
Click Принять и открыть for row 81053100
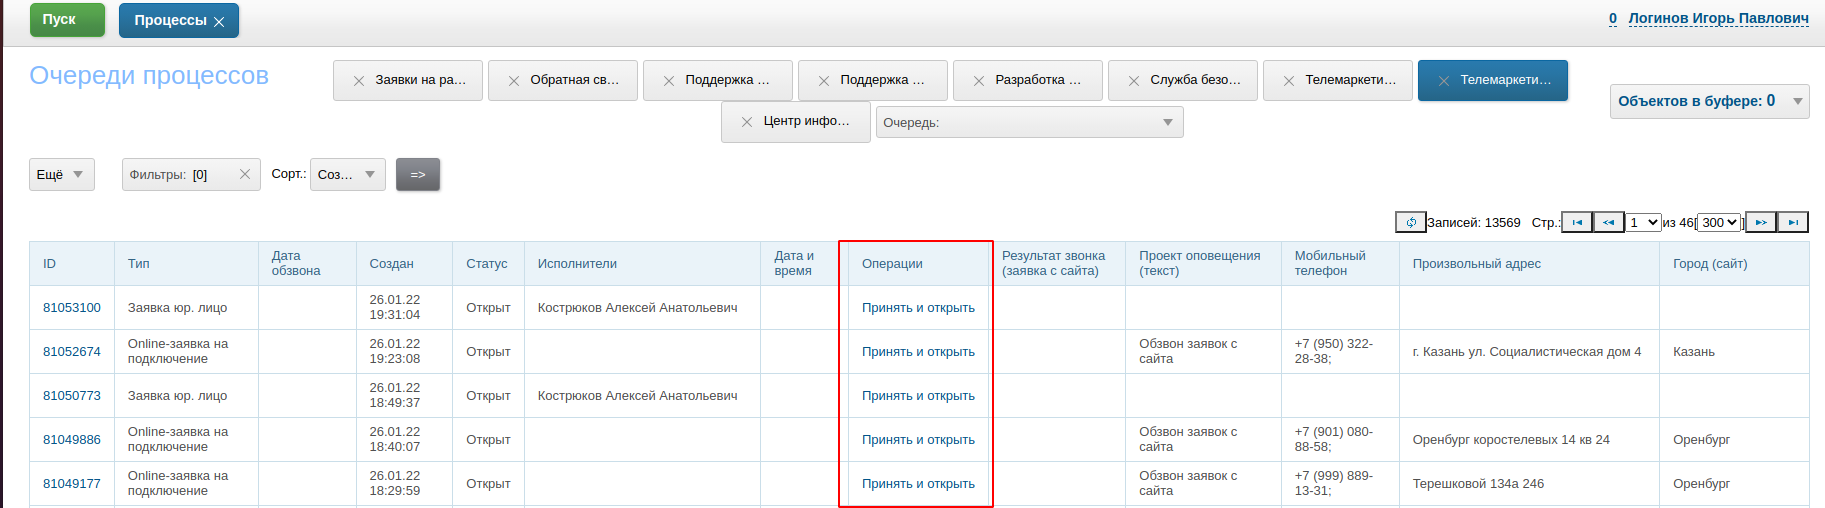918,308
